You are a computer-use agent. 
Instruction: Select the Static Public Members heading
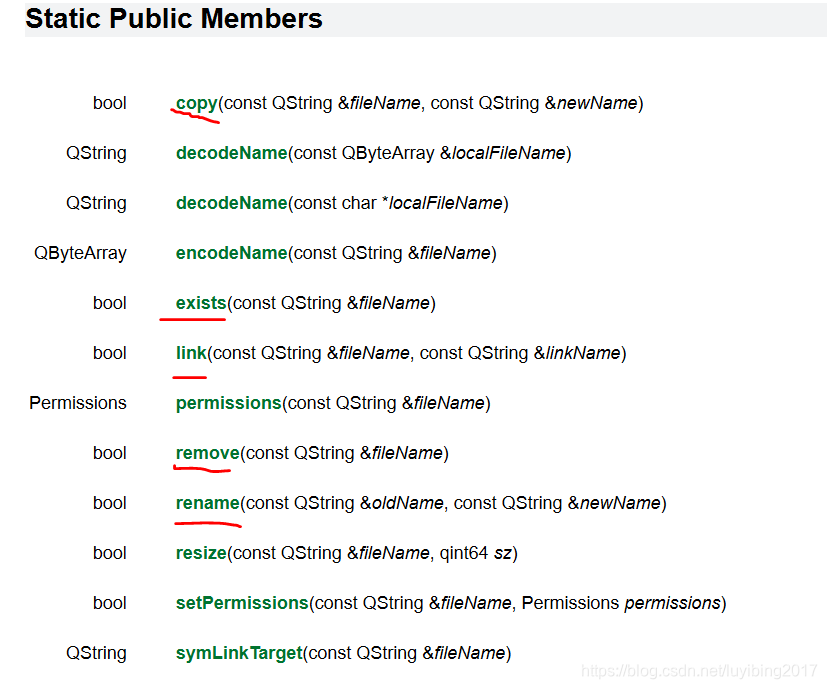click(174, 19)
